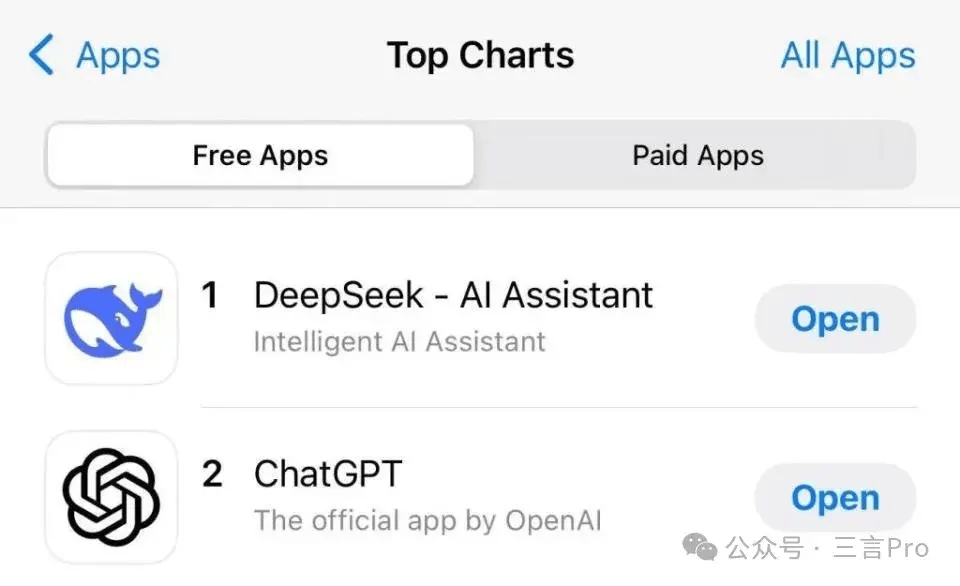Open the Top Charts category selector
The height and width of the screenshot is (586, 960).
pos(480,56)
